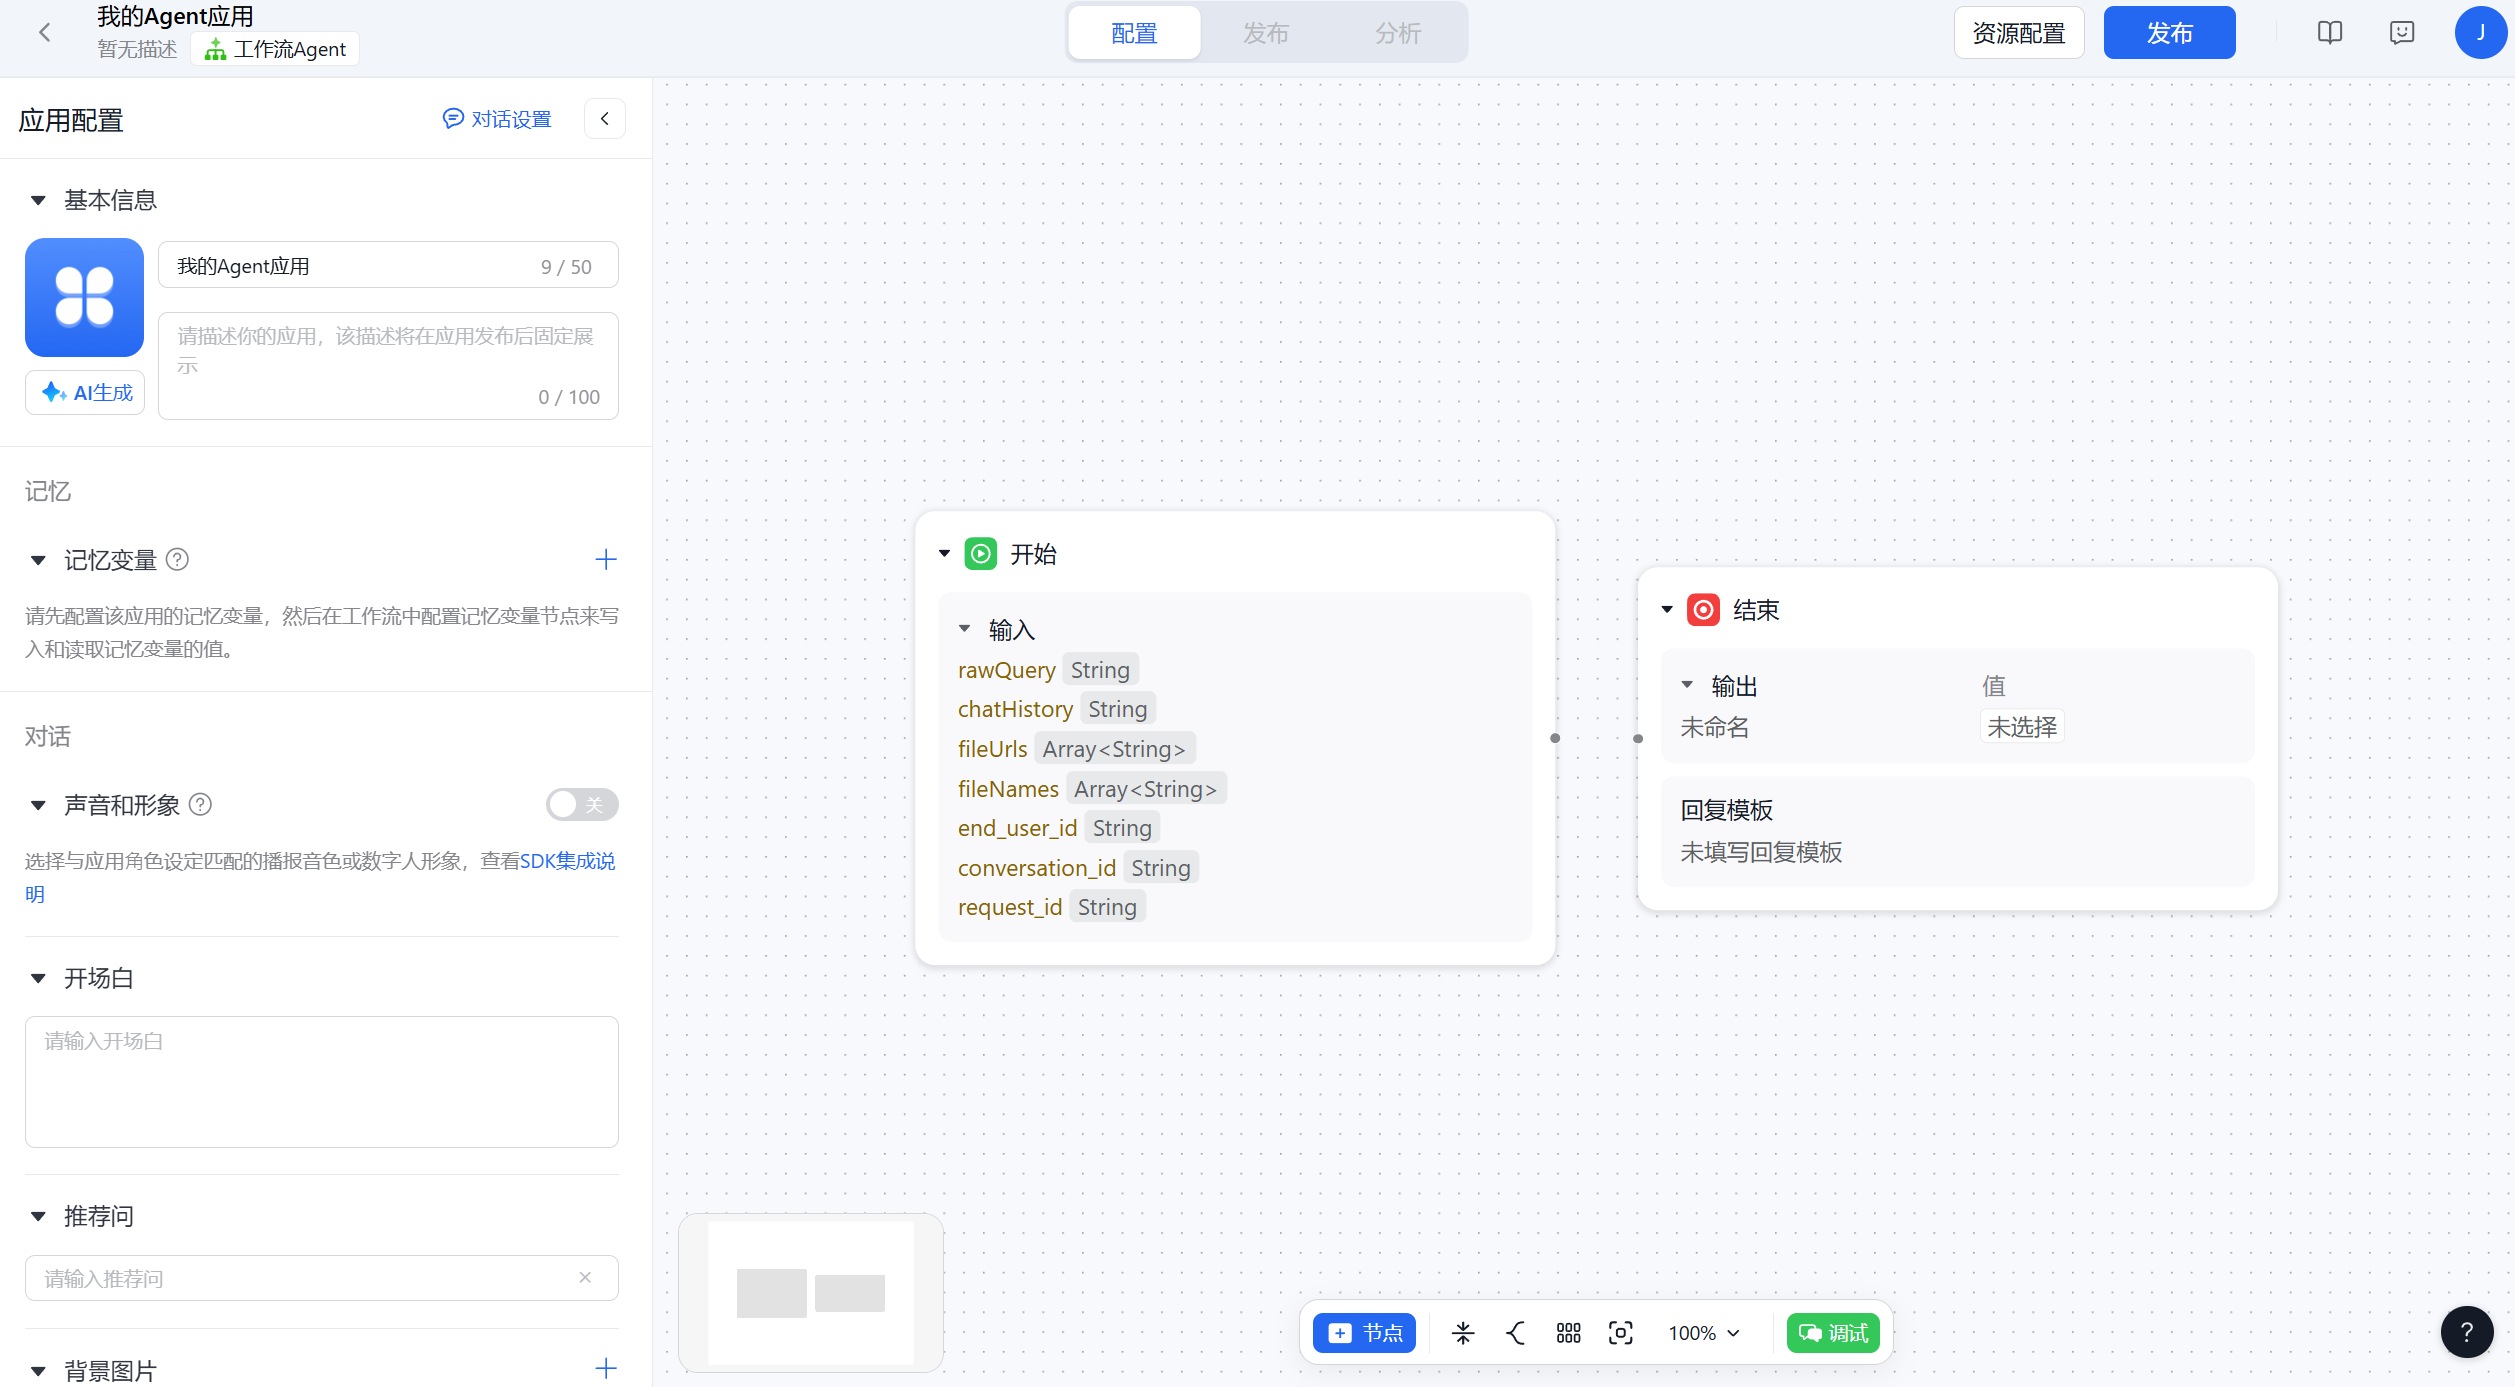2515x1387 pixels.
Task: Add a background image with plus icon
Action: [606, 1369]
